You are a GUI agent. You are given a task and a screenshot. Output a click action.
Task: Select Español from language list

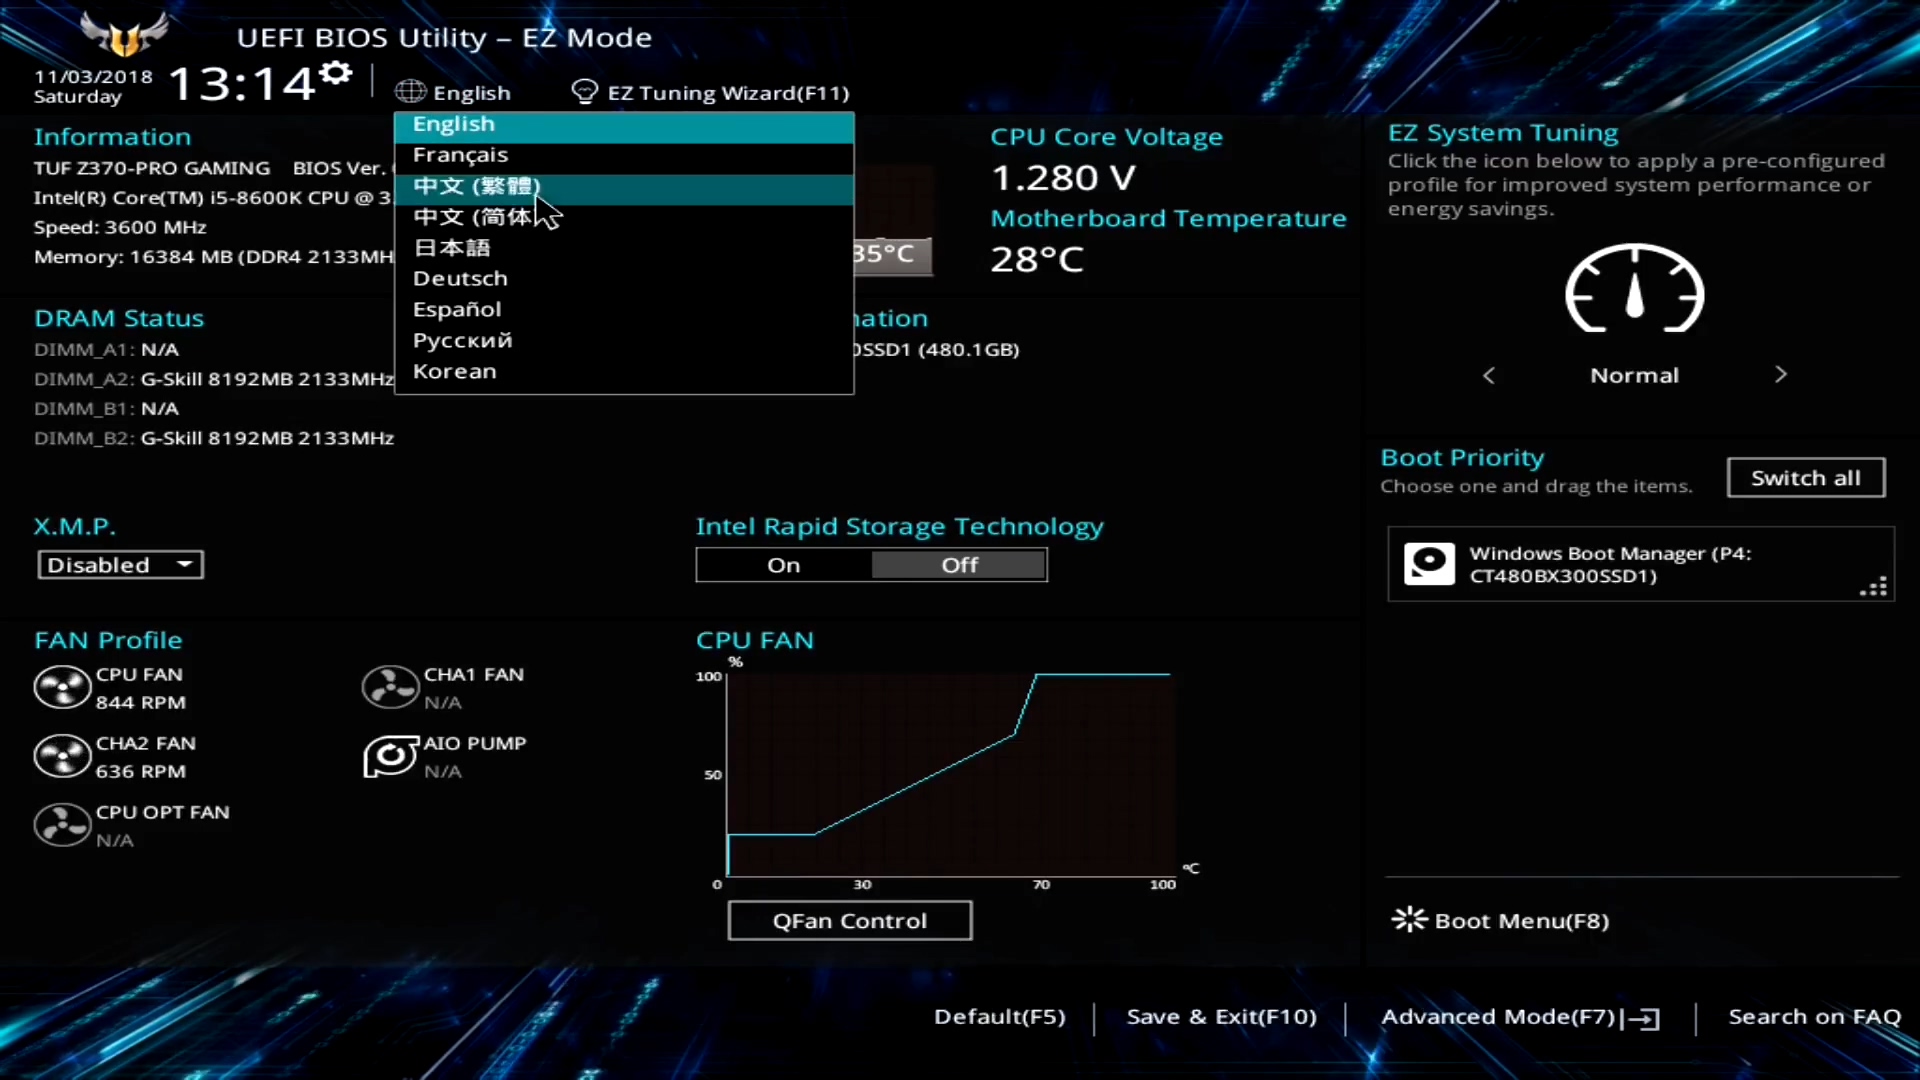click(456, 309)
